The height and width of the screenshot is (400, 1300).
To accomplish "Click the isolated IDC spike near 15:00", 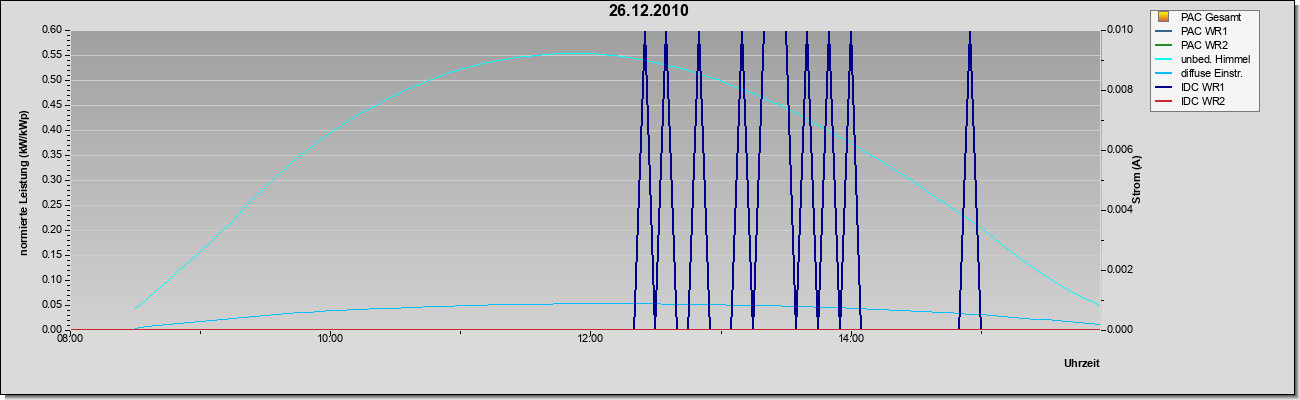I will pyautogui.click(x=970, y=180).
